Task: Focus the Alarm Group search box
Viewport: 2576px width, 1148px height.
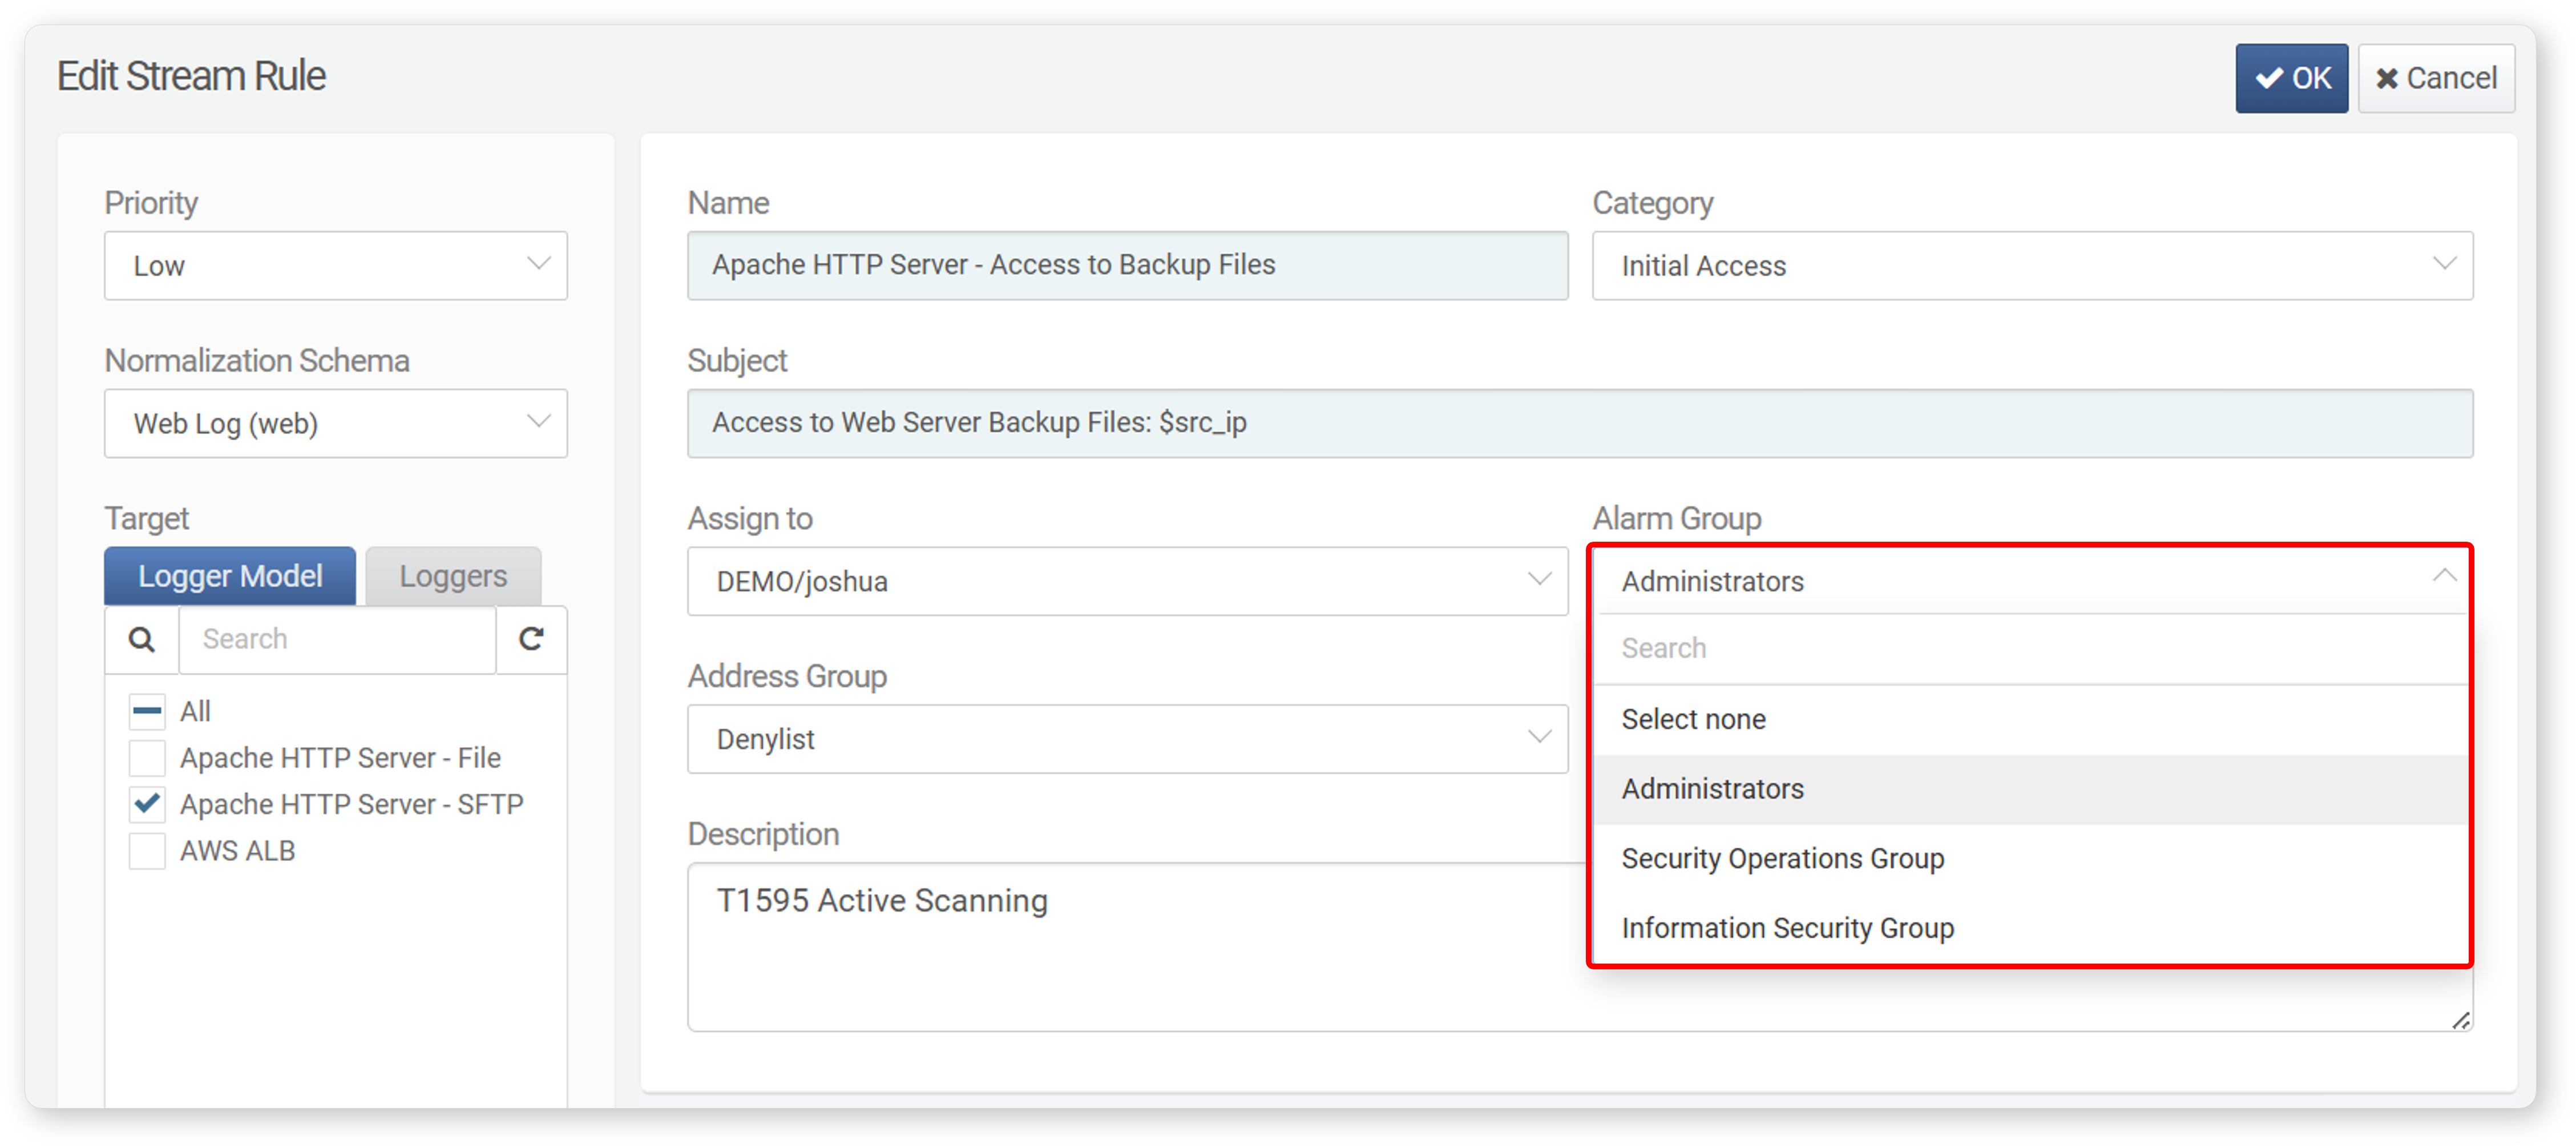Action: pos(2030,649)
